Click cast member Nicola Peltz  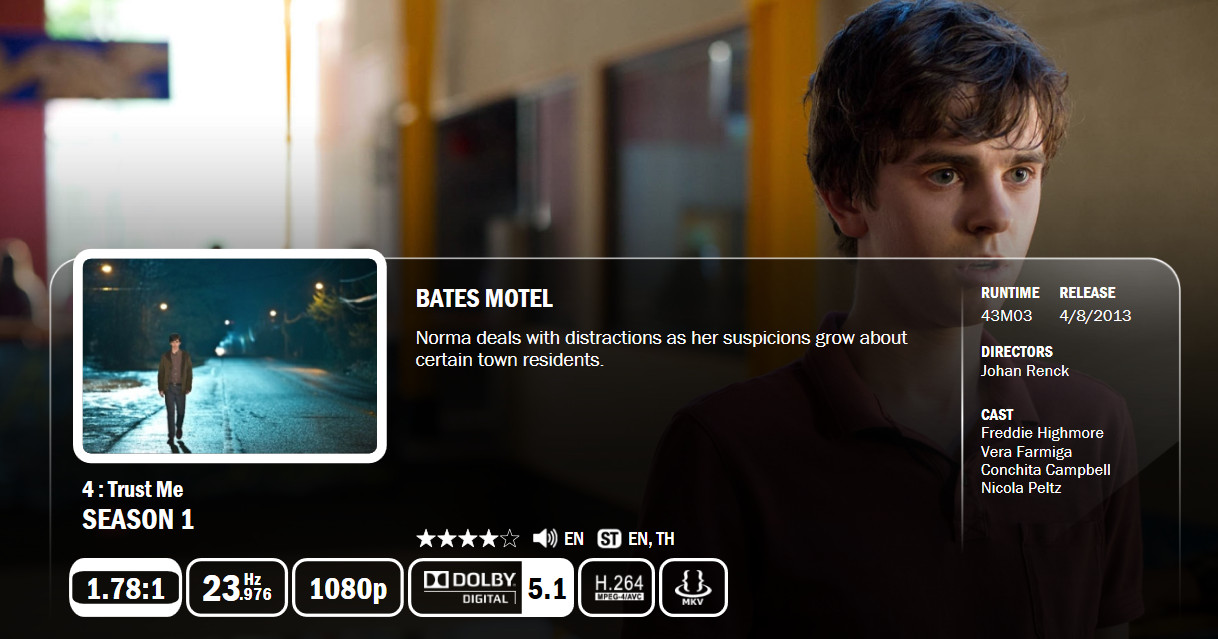[x=1021, y=488]
